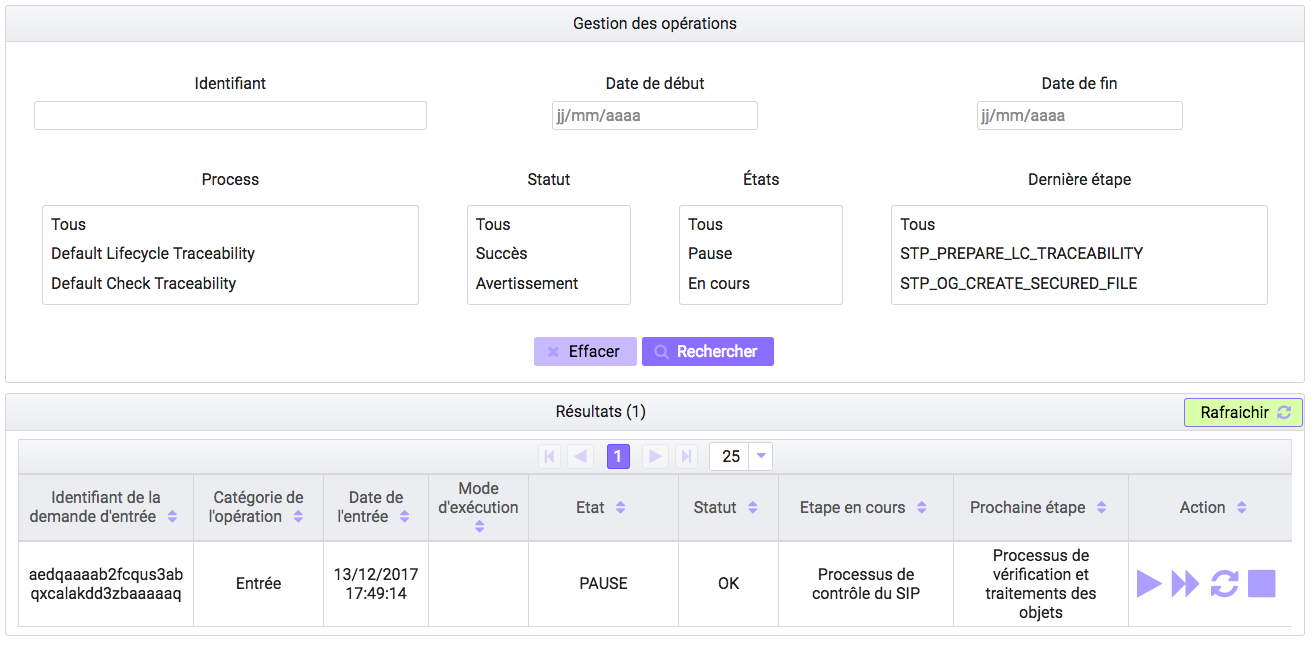The image size is (1315, 645).
Task: Select Default Lifecycle Traceability in Process list
Action: click(x=153, y=254)
